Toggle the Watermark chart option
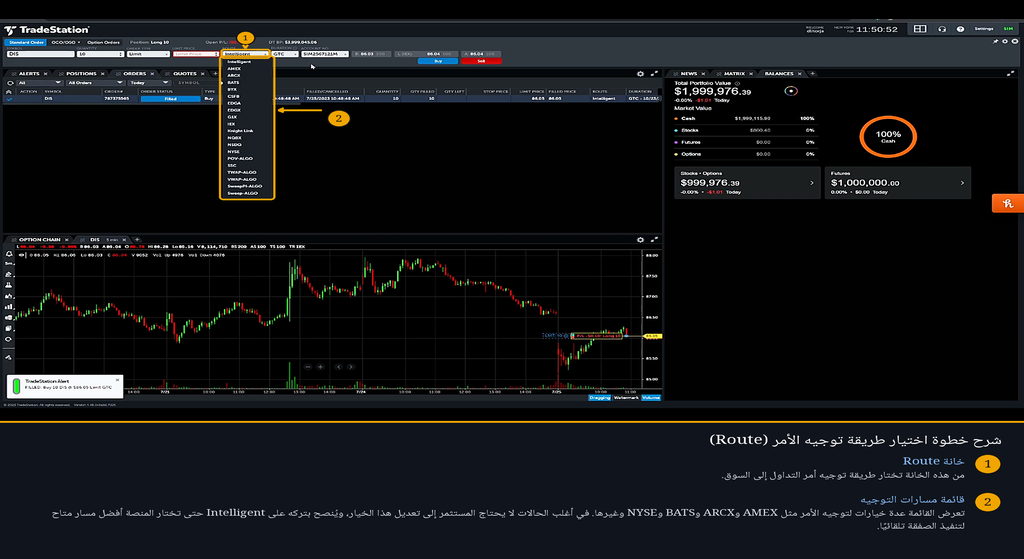Screen dimensions: 1024x559 pyautogui.click(x=626, y=398)
